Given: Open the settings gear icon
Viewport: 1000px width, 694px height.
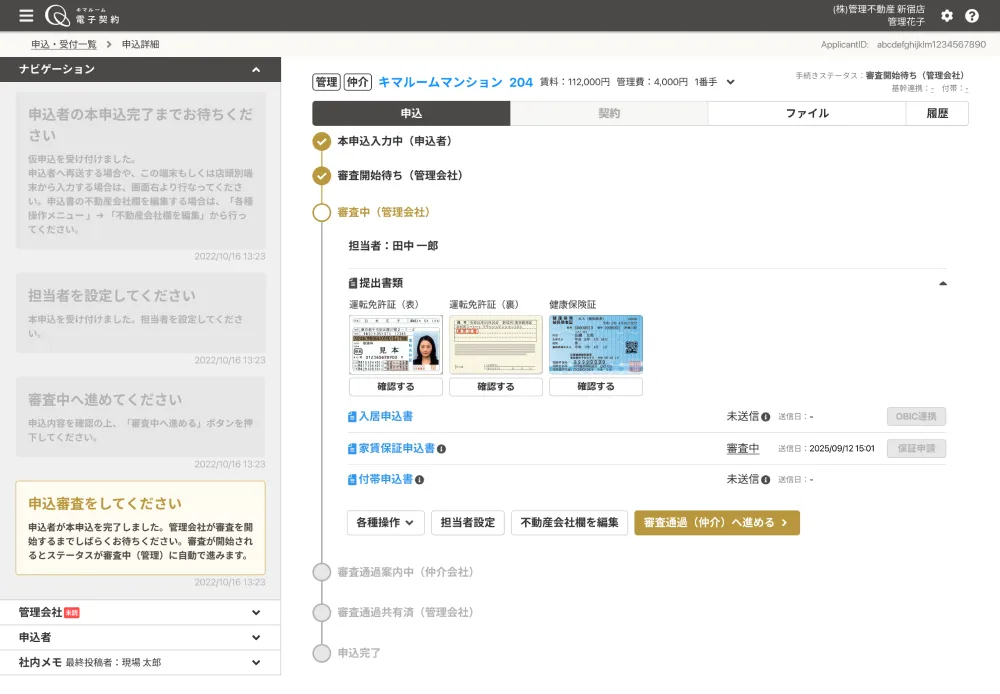Looking at the screenshot, I should [947, 15].
